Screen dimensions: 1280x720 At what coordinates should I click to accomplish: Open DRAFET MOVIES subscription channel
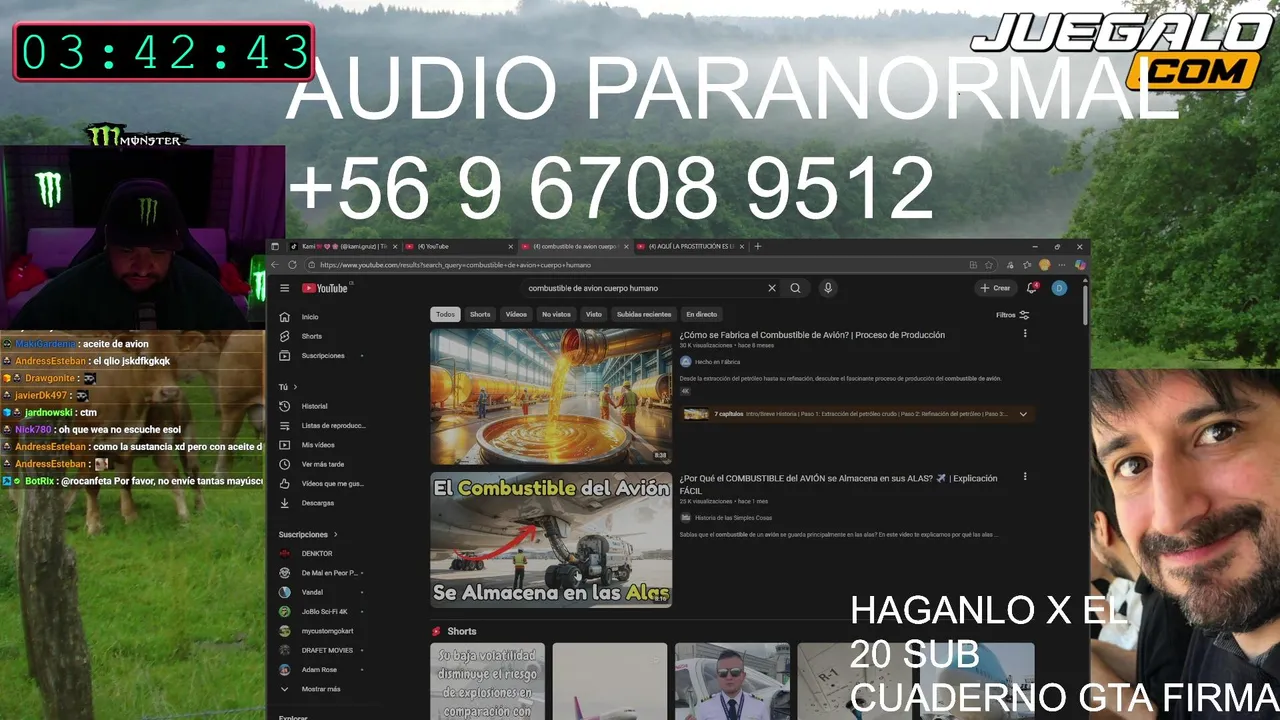327,650
